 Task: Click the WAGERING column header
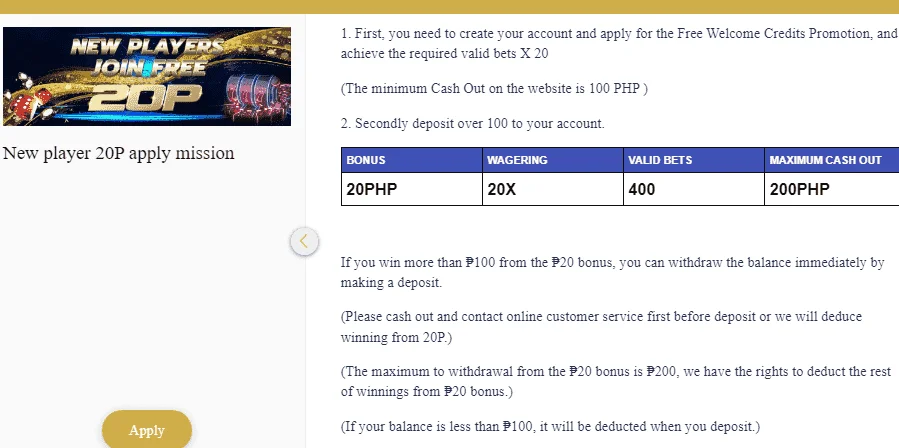point(553,160)
